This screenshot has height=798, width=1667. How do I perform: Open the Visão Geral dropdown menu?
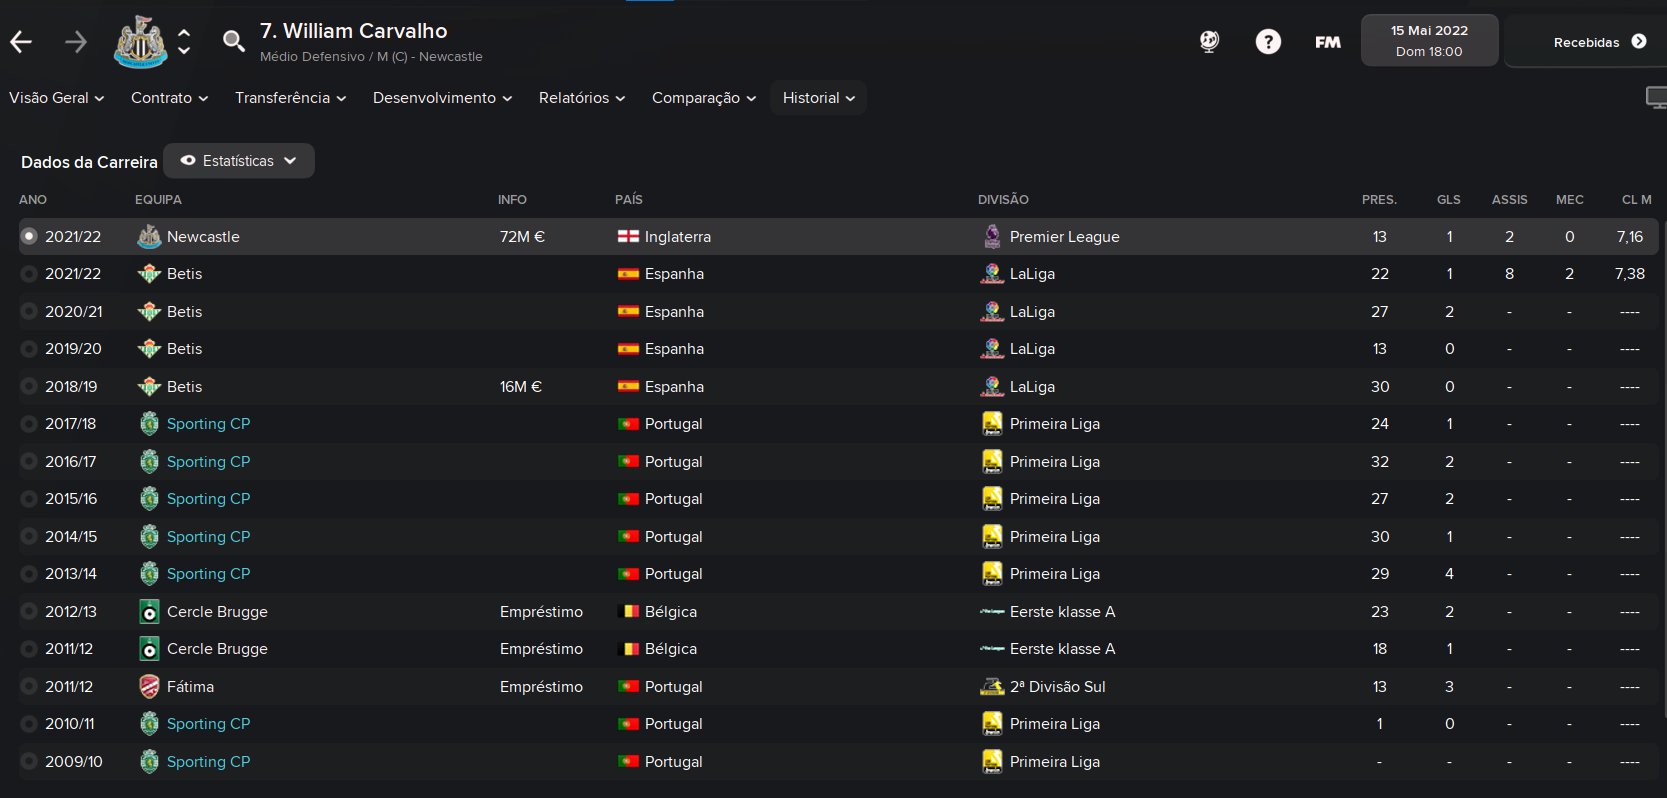57,98
